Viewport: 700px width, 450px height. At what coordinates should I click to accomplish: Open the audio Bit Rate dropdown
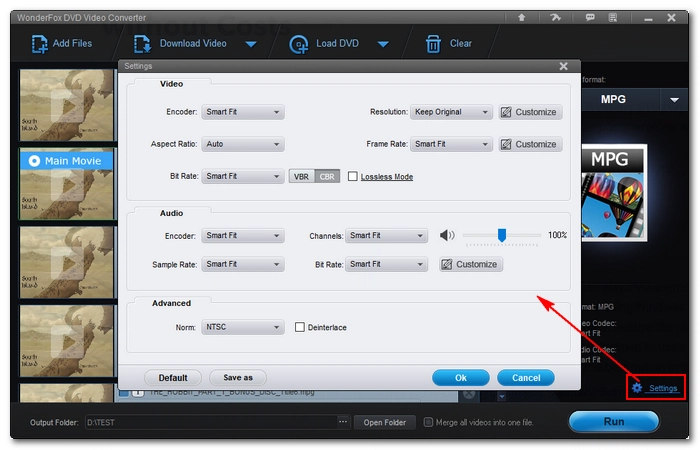(386, 264)
